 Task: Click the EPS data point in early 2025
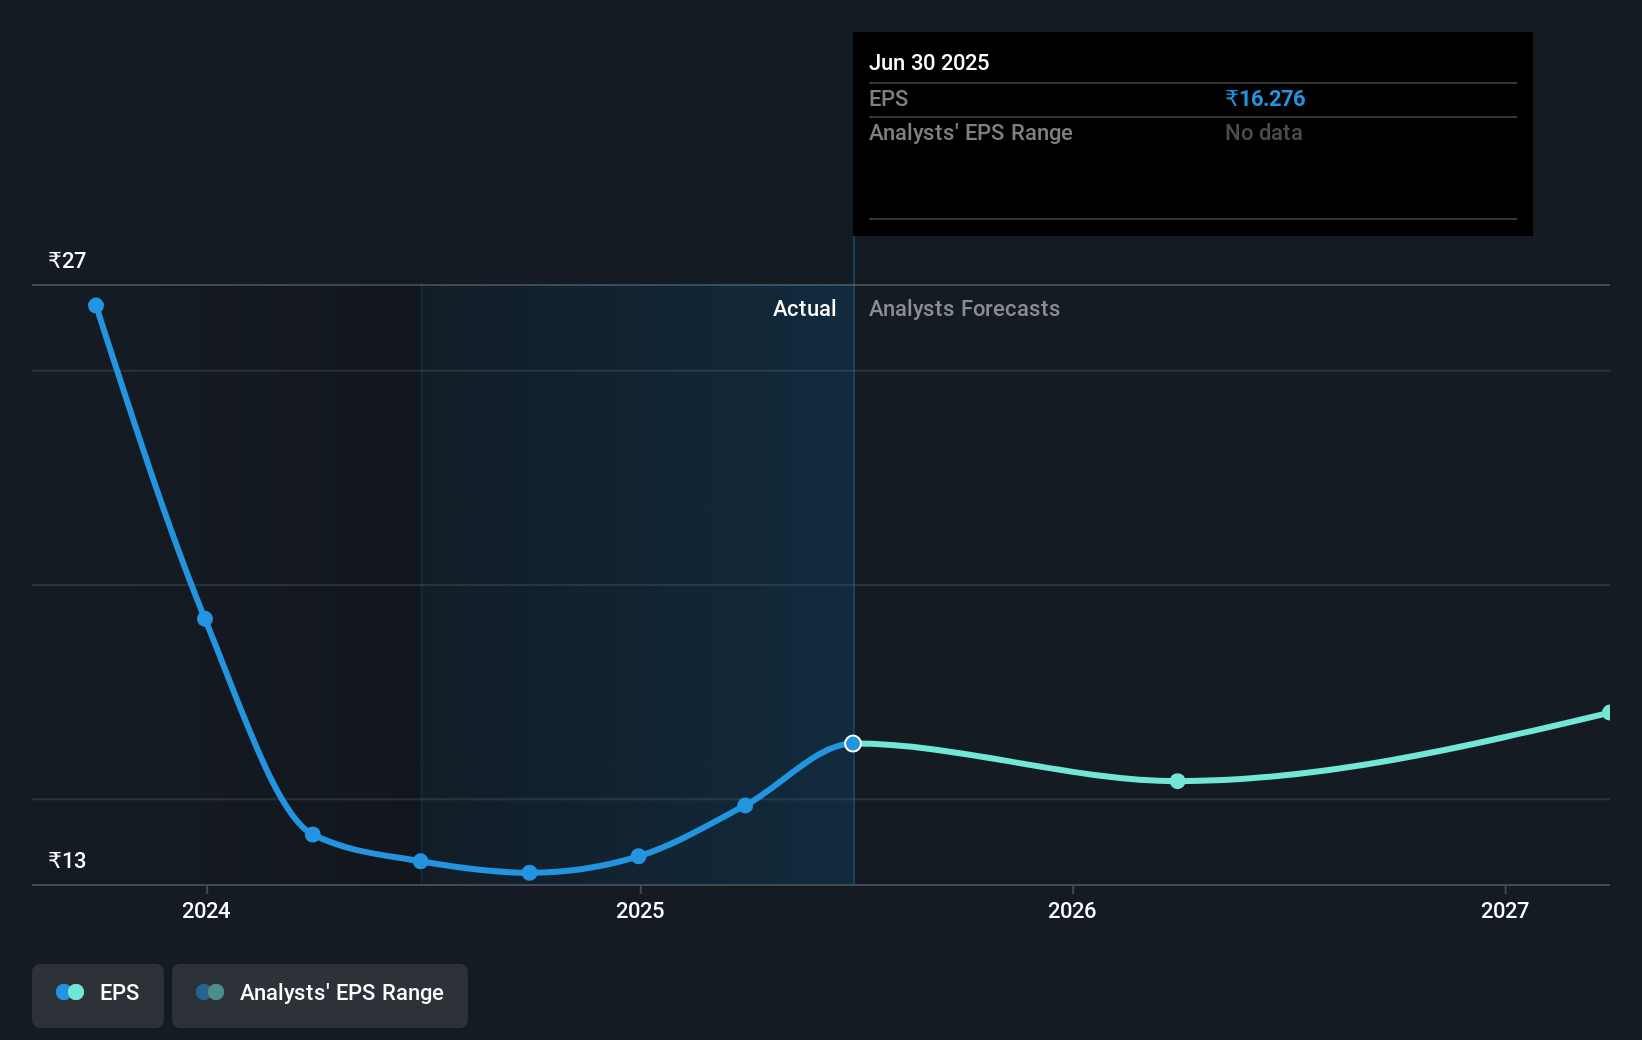click(x=745, y=805)
